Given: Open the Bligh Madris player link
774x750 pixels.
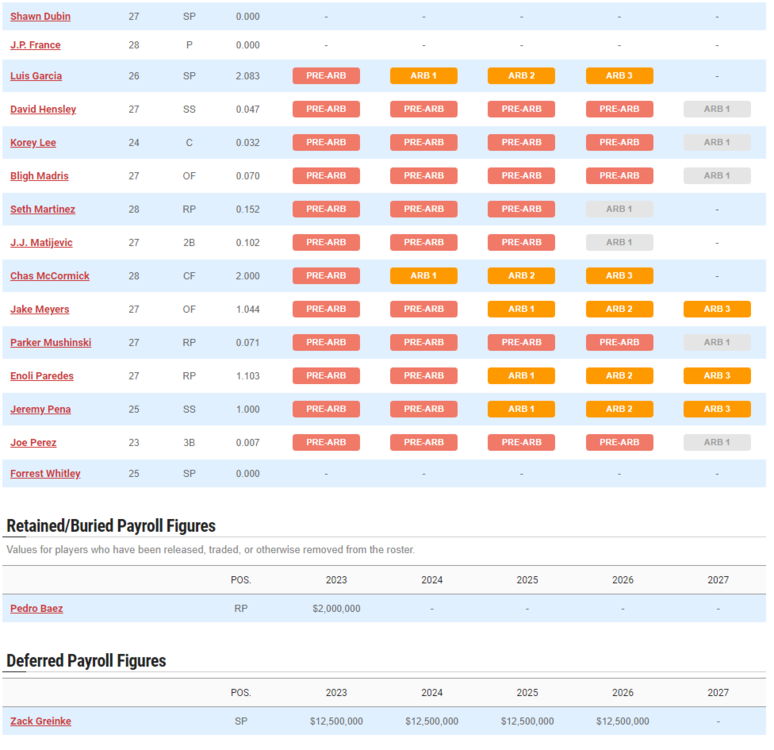Looking at the screenshot, I should [x=39, y=176].
